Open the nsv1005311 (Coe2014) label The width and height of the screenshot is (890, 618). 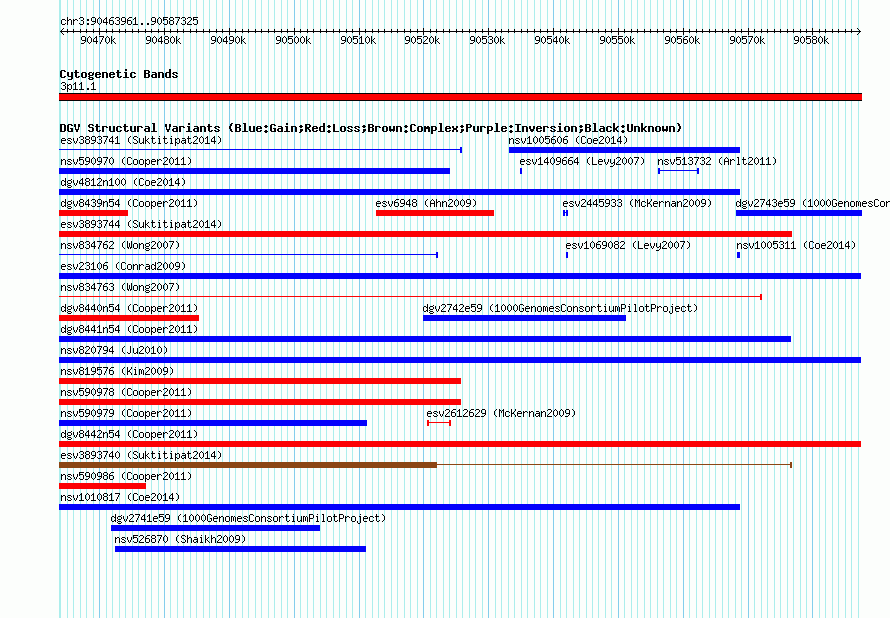(x=796, y=245)
